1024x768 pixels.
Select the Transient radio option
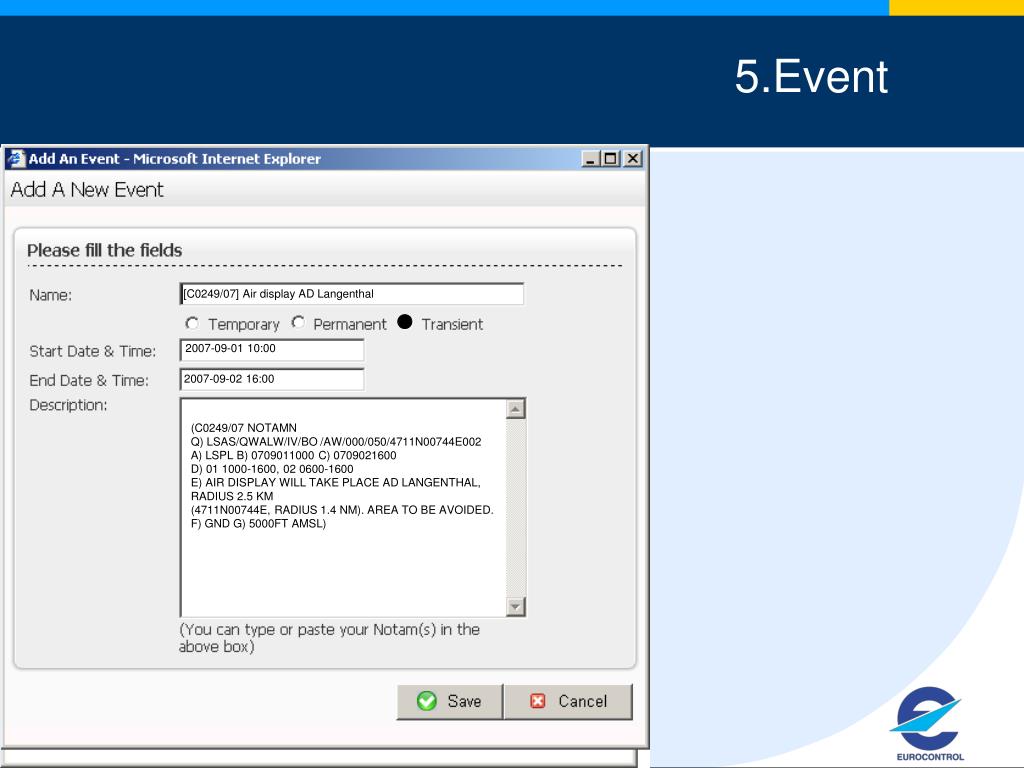(x=405, y=322)
